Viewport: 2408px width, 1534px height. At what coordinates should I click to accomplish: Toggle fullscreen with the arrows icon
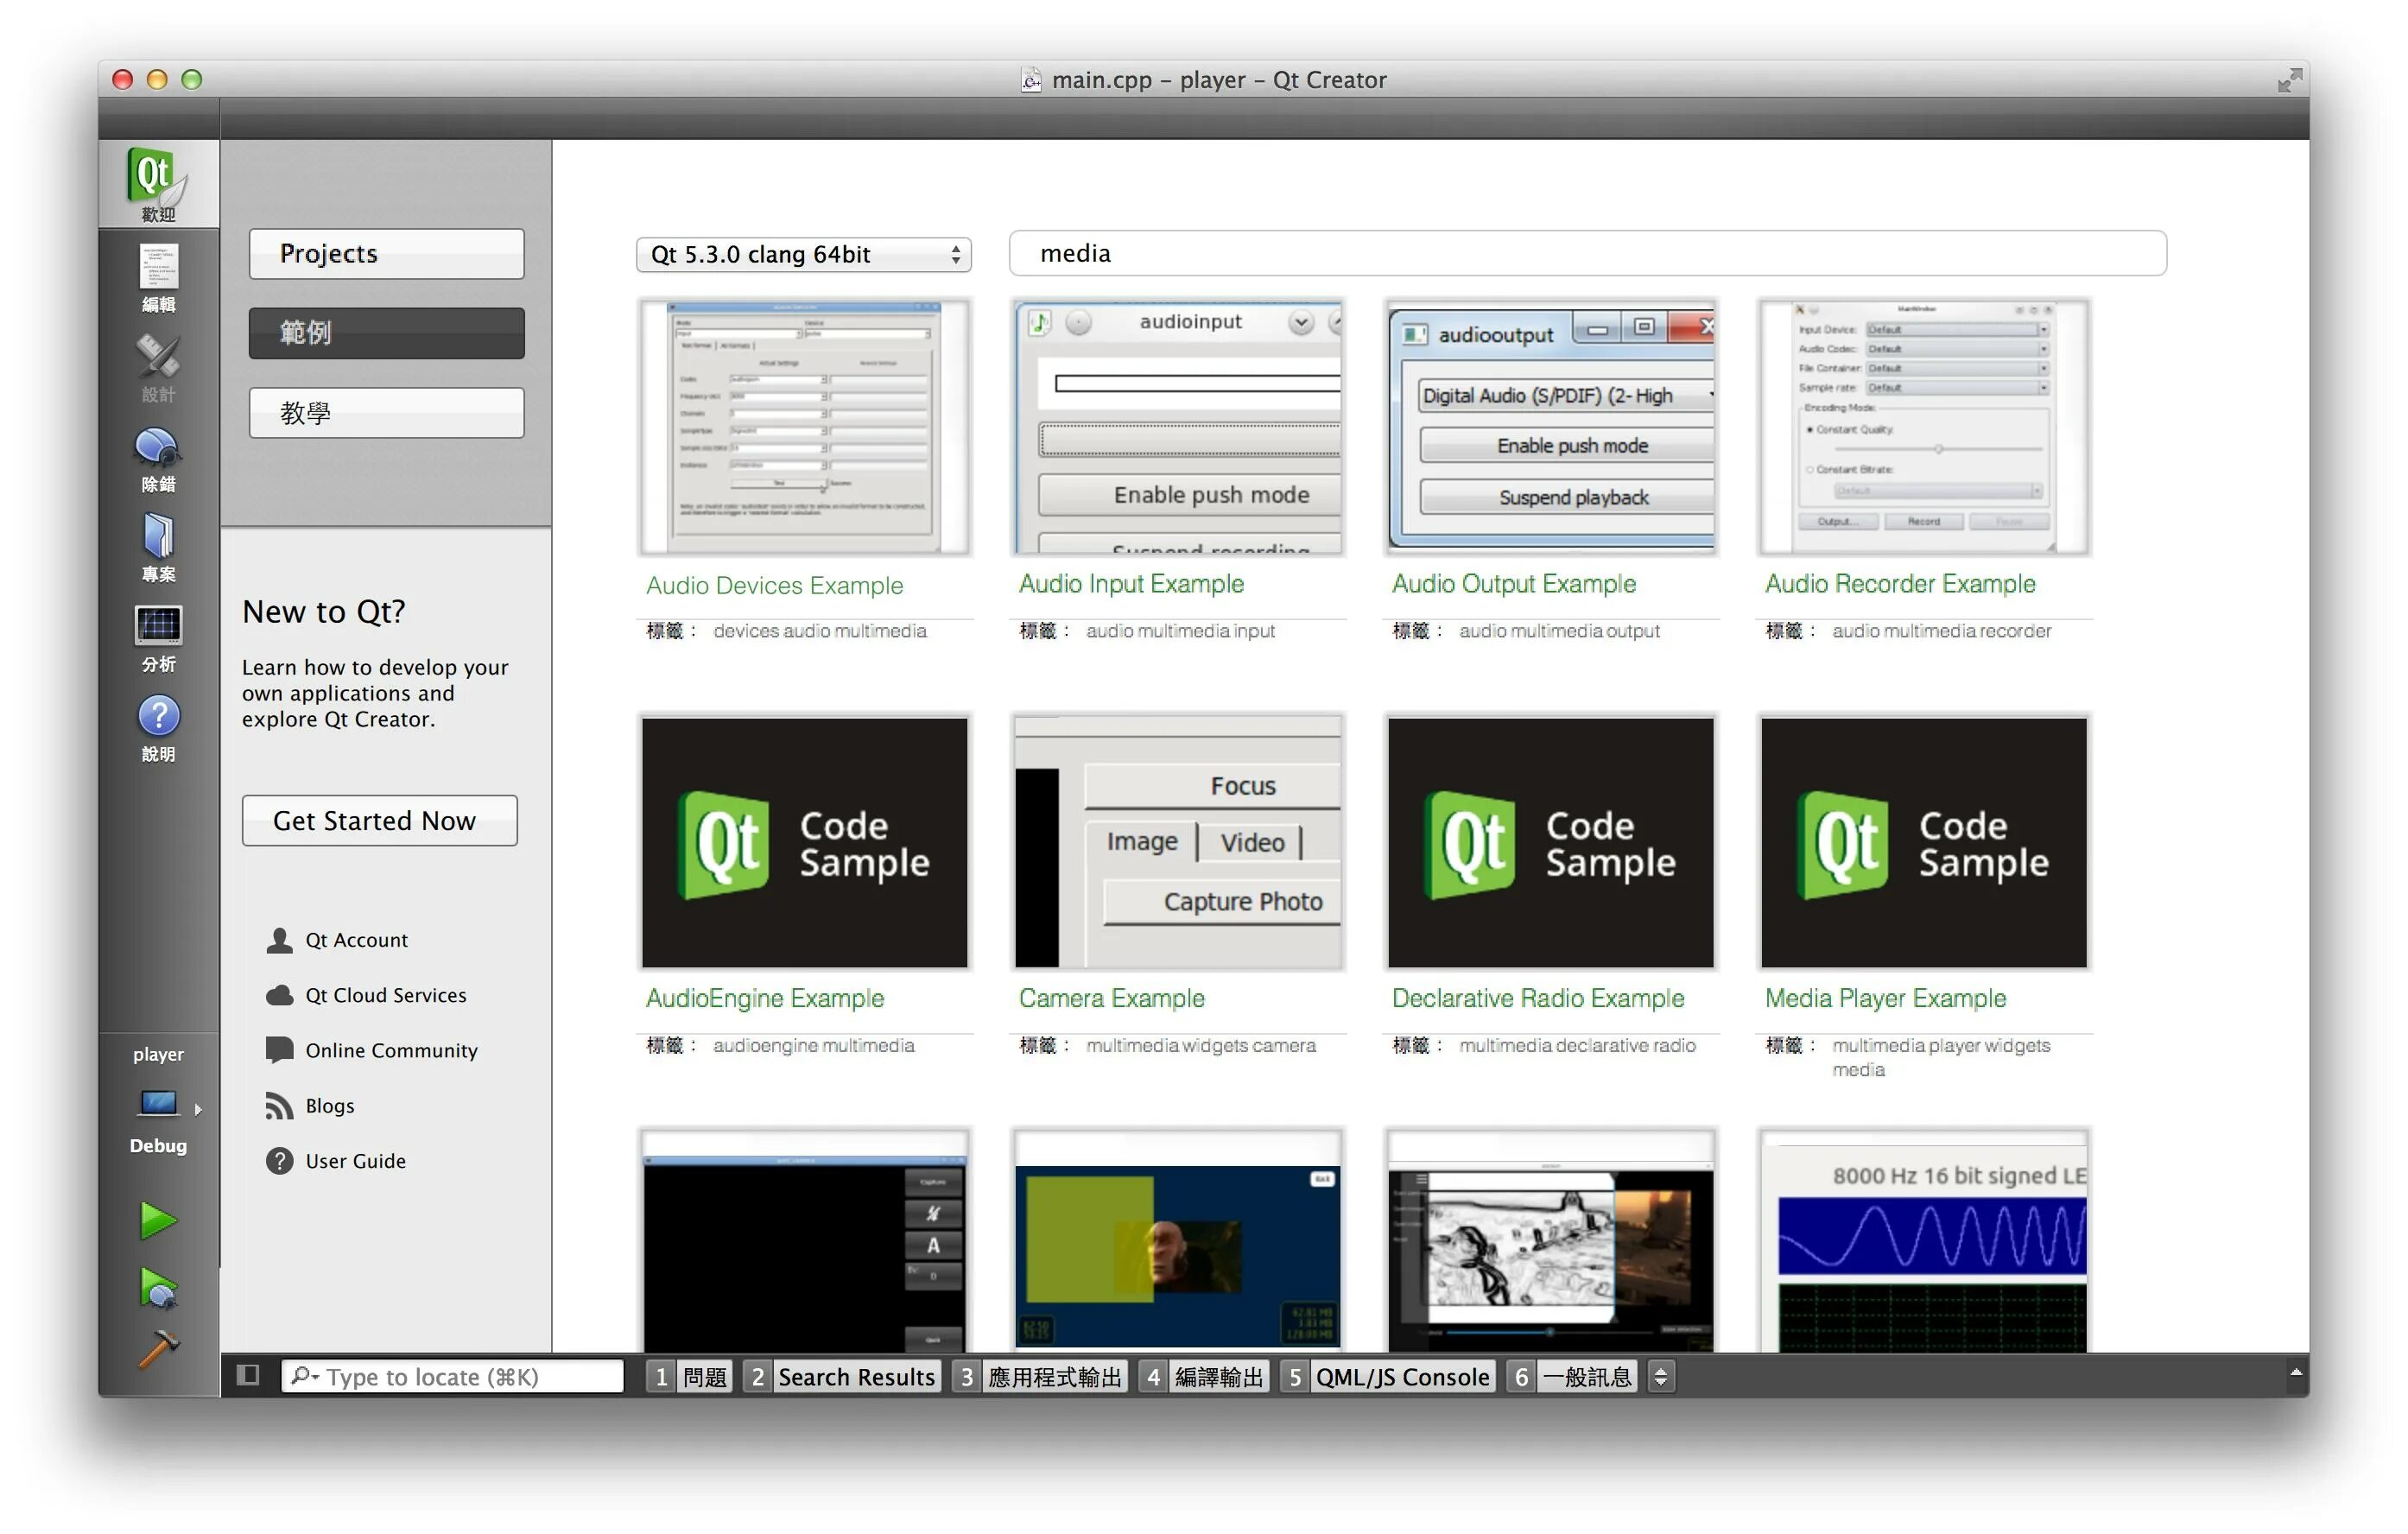pyautogui.click(x=2289, y=80)
